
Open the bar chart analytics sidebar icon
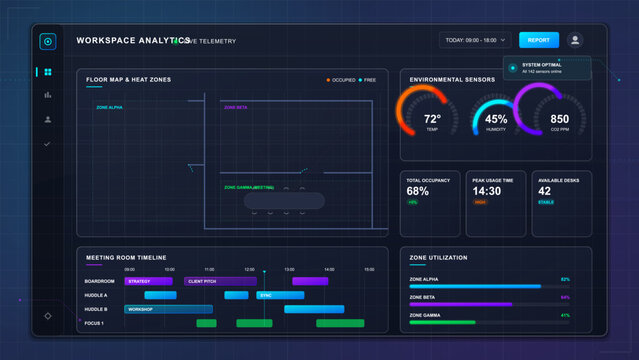[48, 95]
